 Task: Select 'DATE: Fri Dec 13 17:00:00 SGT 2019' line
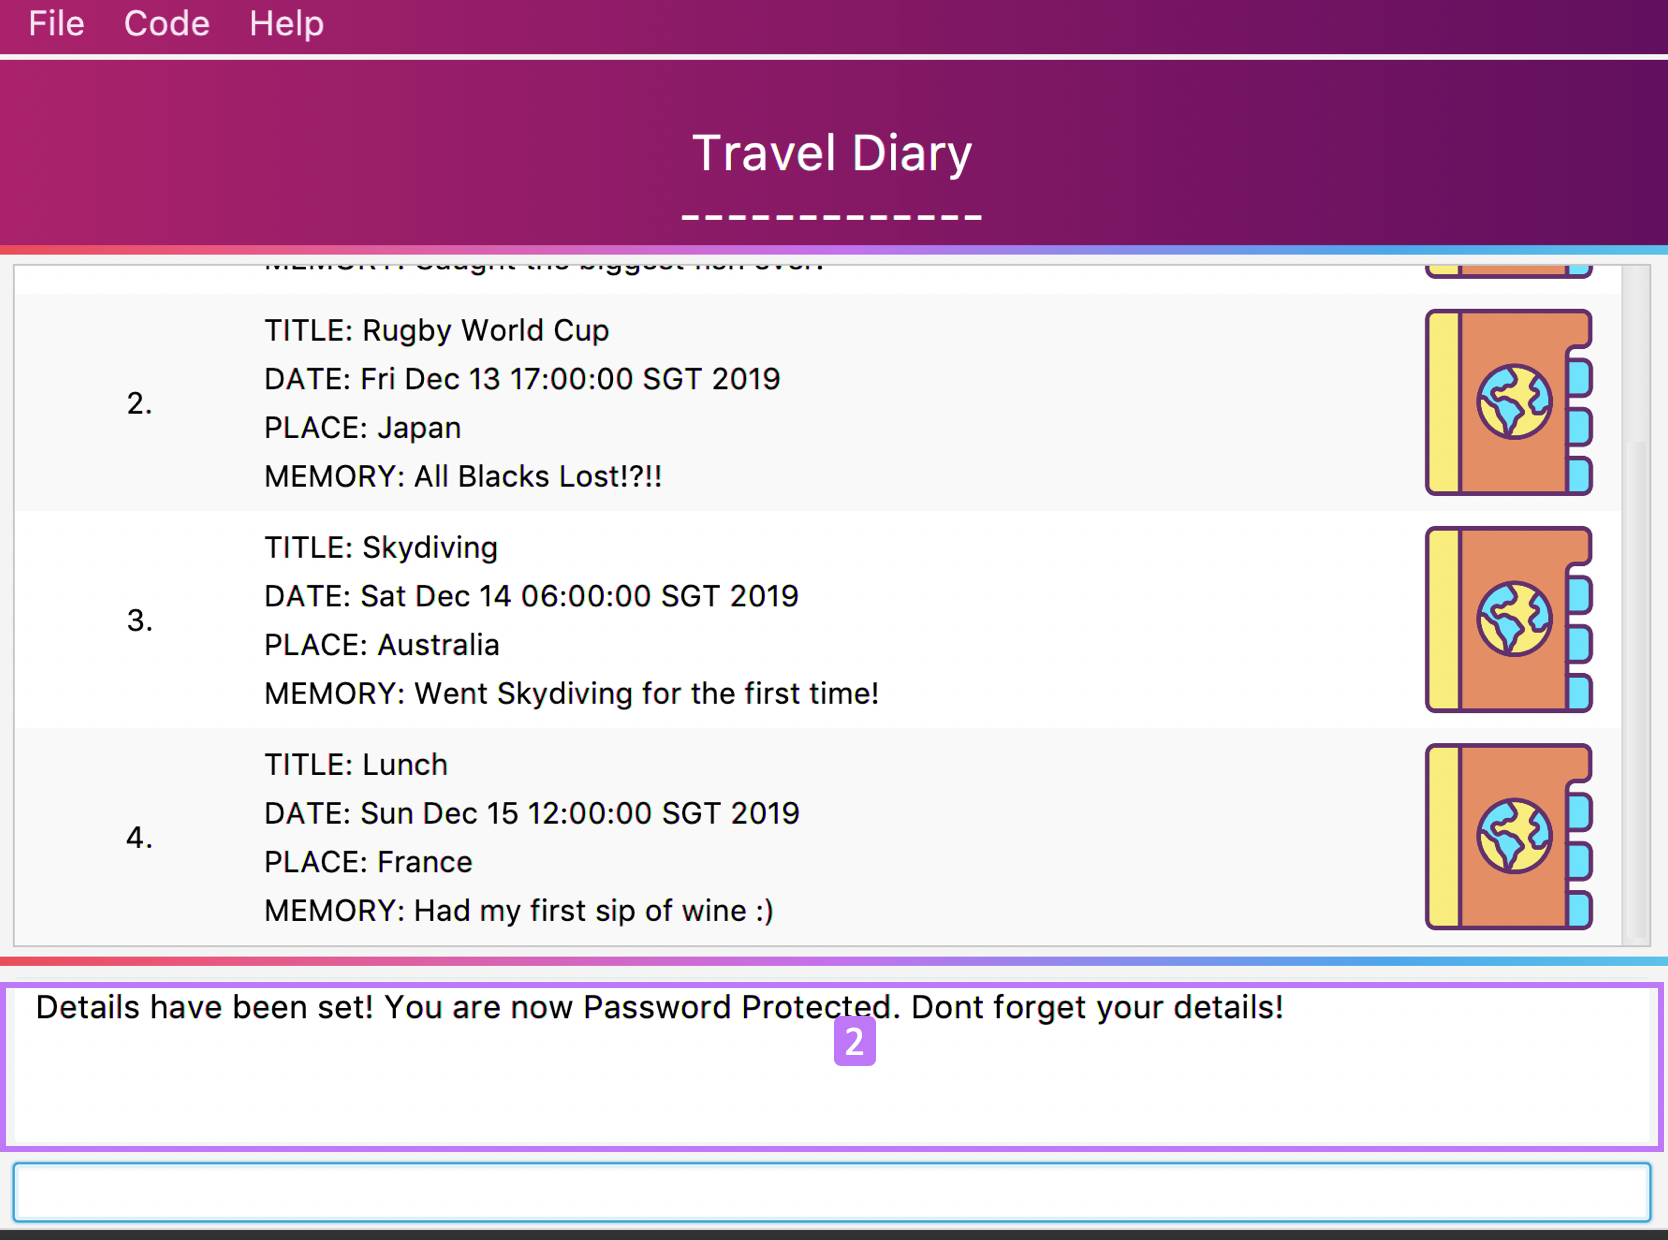tap(522, 379)
